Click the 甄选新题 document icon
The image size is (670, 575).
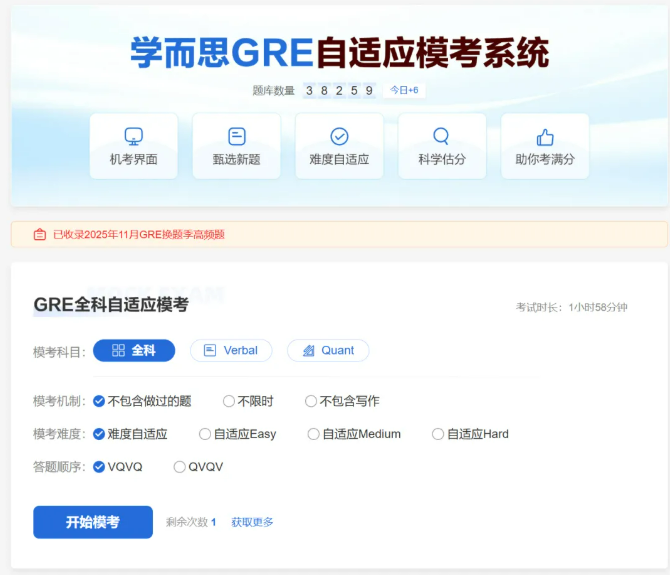tap(236, 136)
